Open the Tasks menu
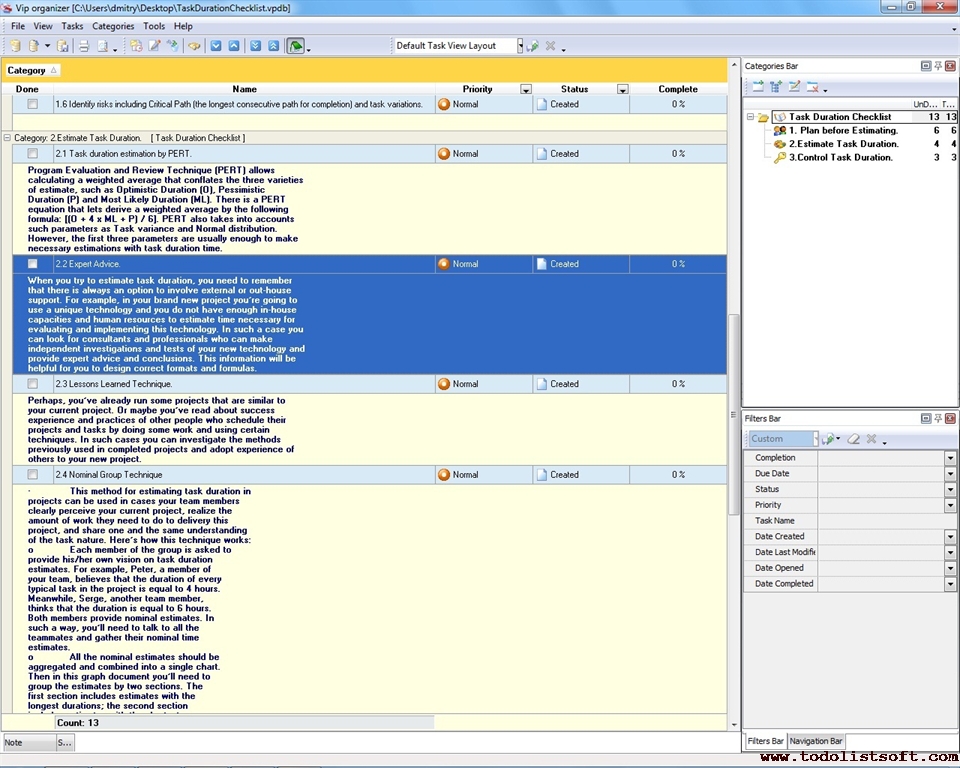Image resolution: width=960 pixels, height=768 pixels. 72,26
